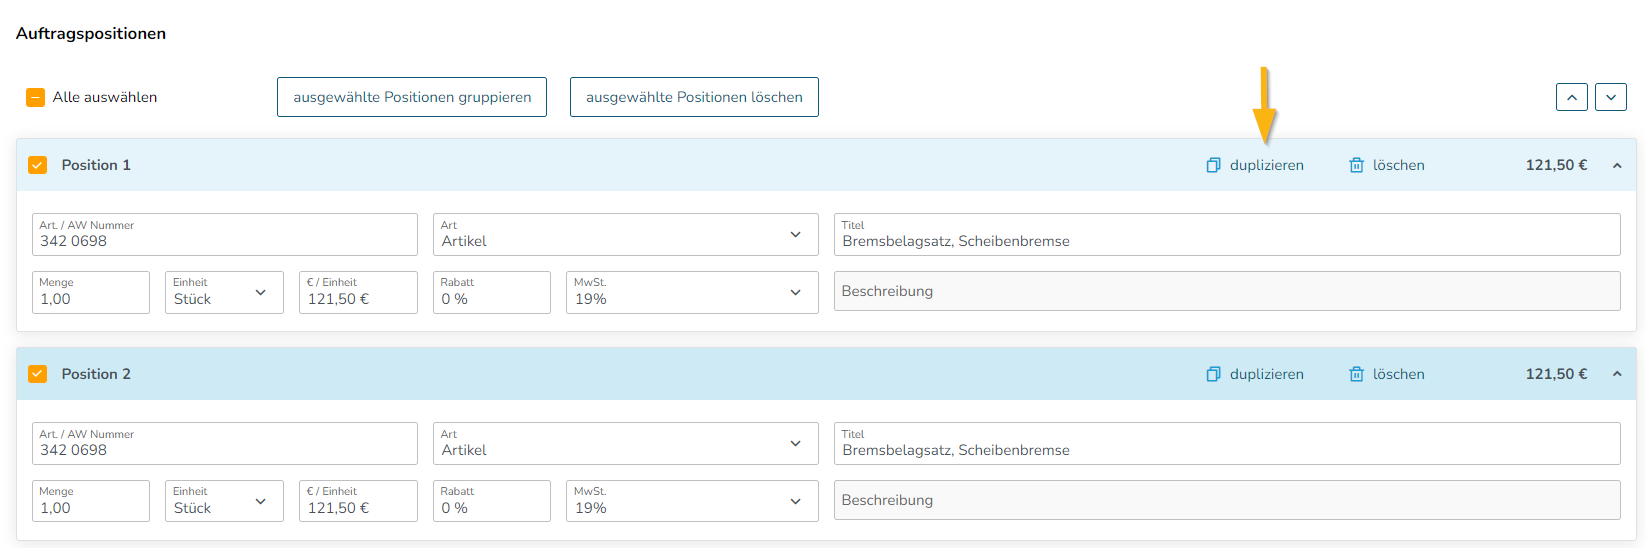Click the trash icon for Position 1

[1356, 165]
